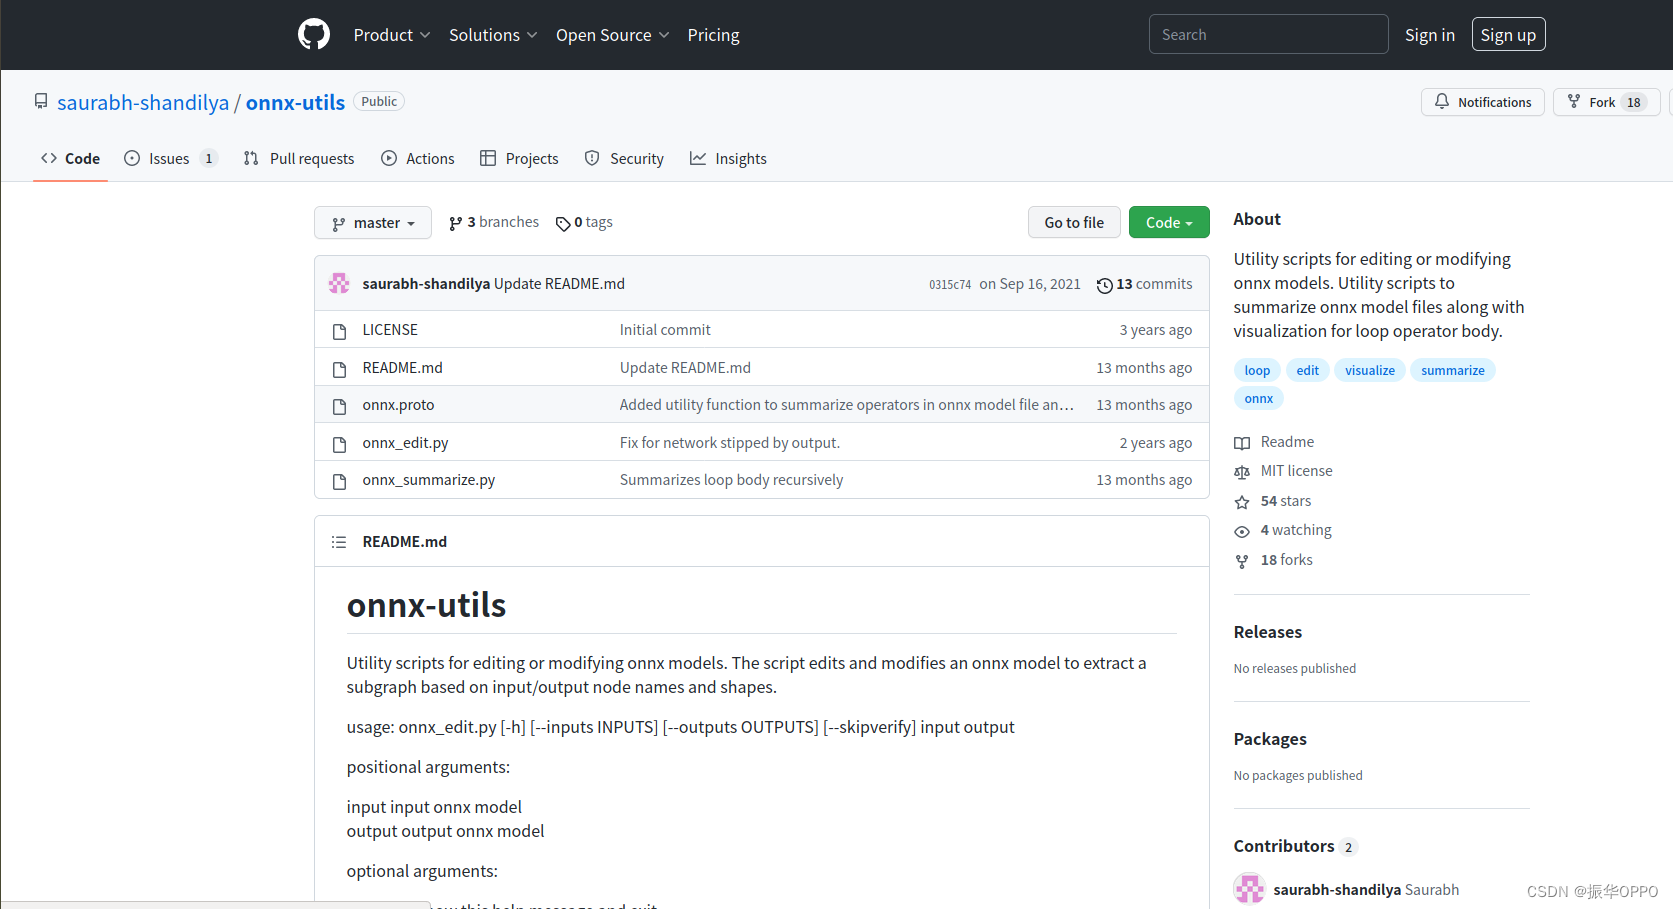This screenshot has width=1673, height=909.
Task: Open 'Fix for network stipped by output' commit
Action: click(x=730, y=443)
